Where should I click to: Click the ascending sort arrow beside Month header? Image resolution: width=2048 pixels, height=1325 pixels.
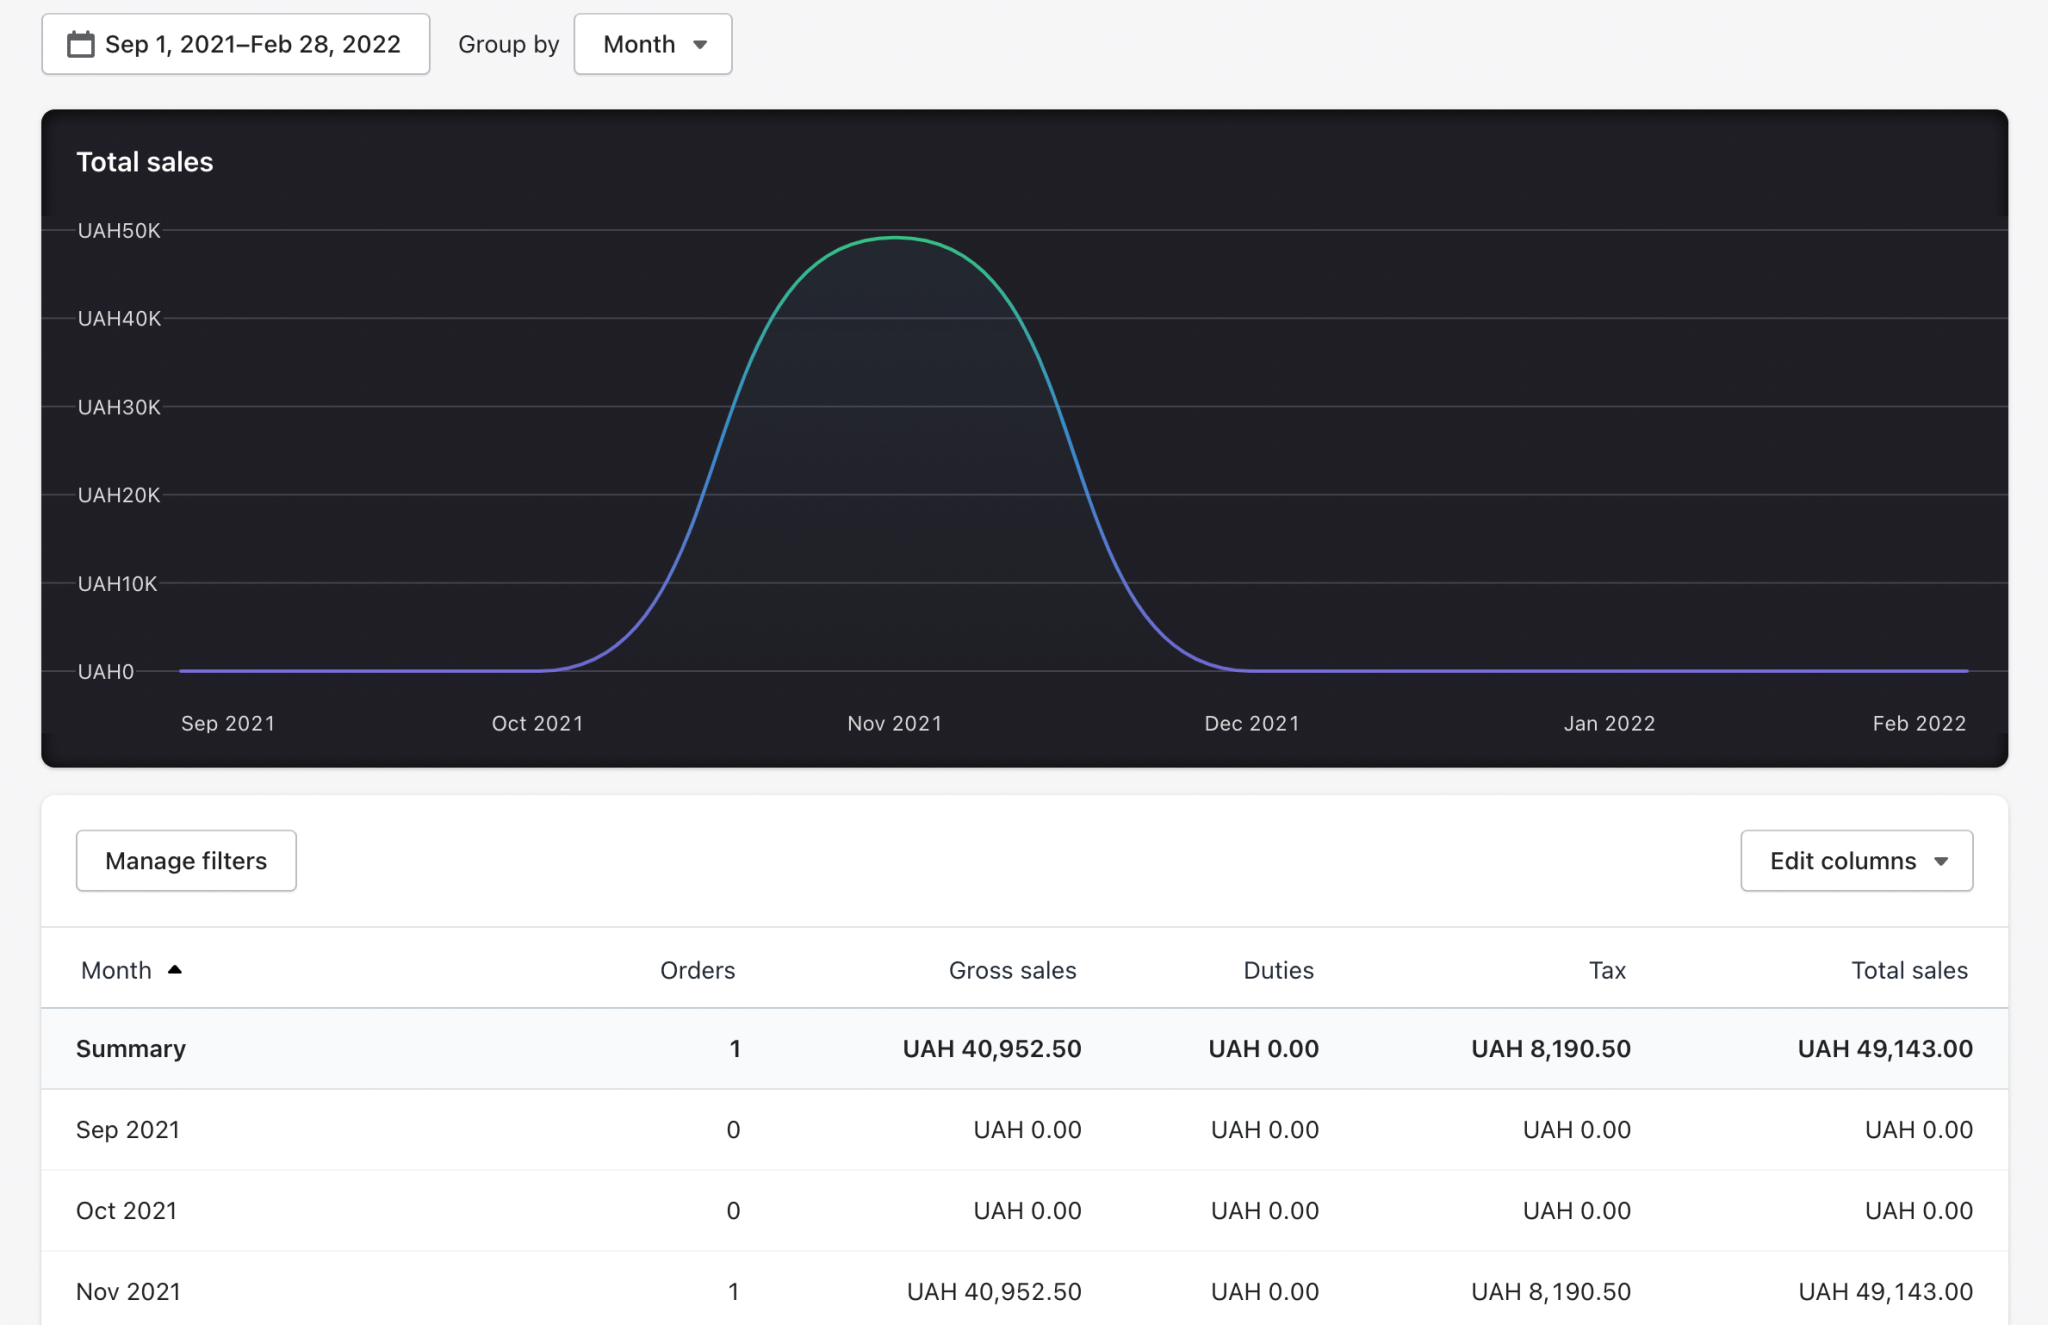tap(176, 969)
